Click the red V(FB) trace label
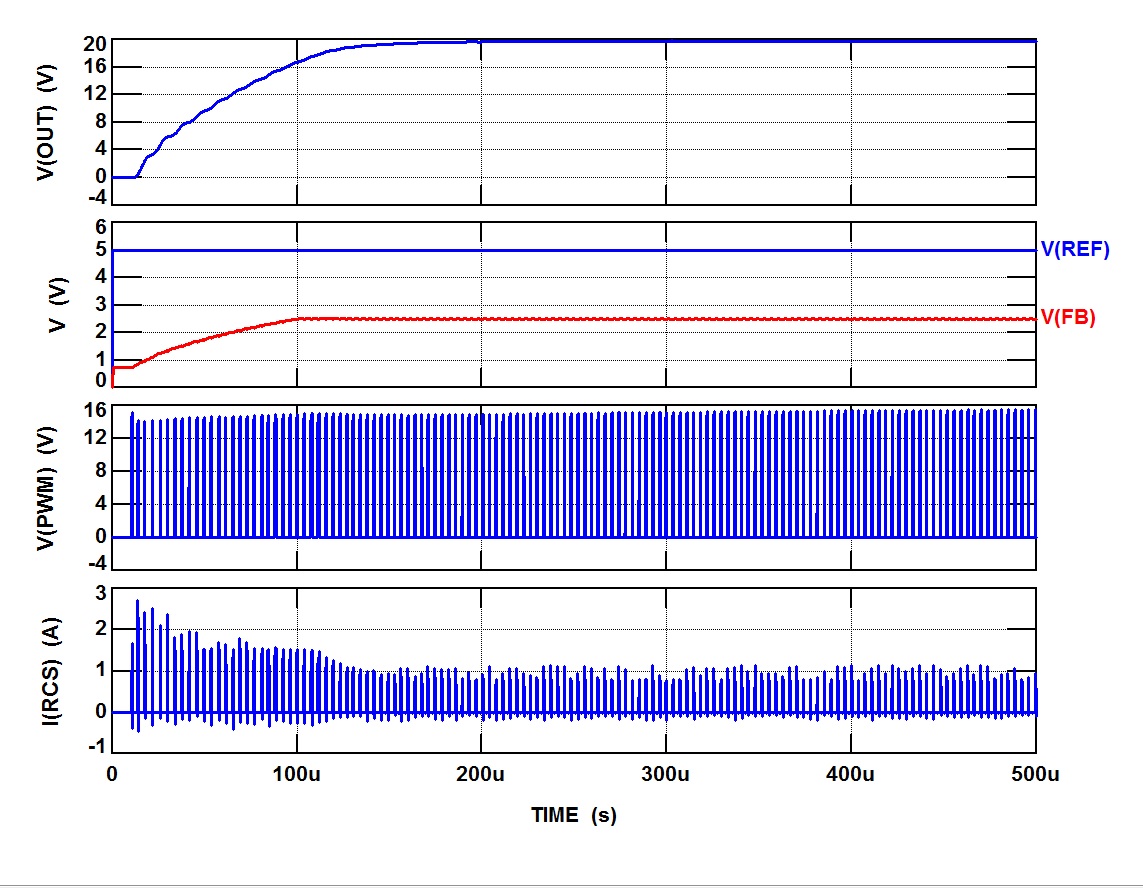The height and width of the screenshot is (888, 1143). click(1069, 318)
